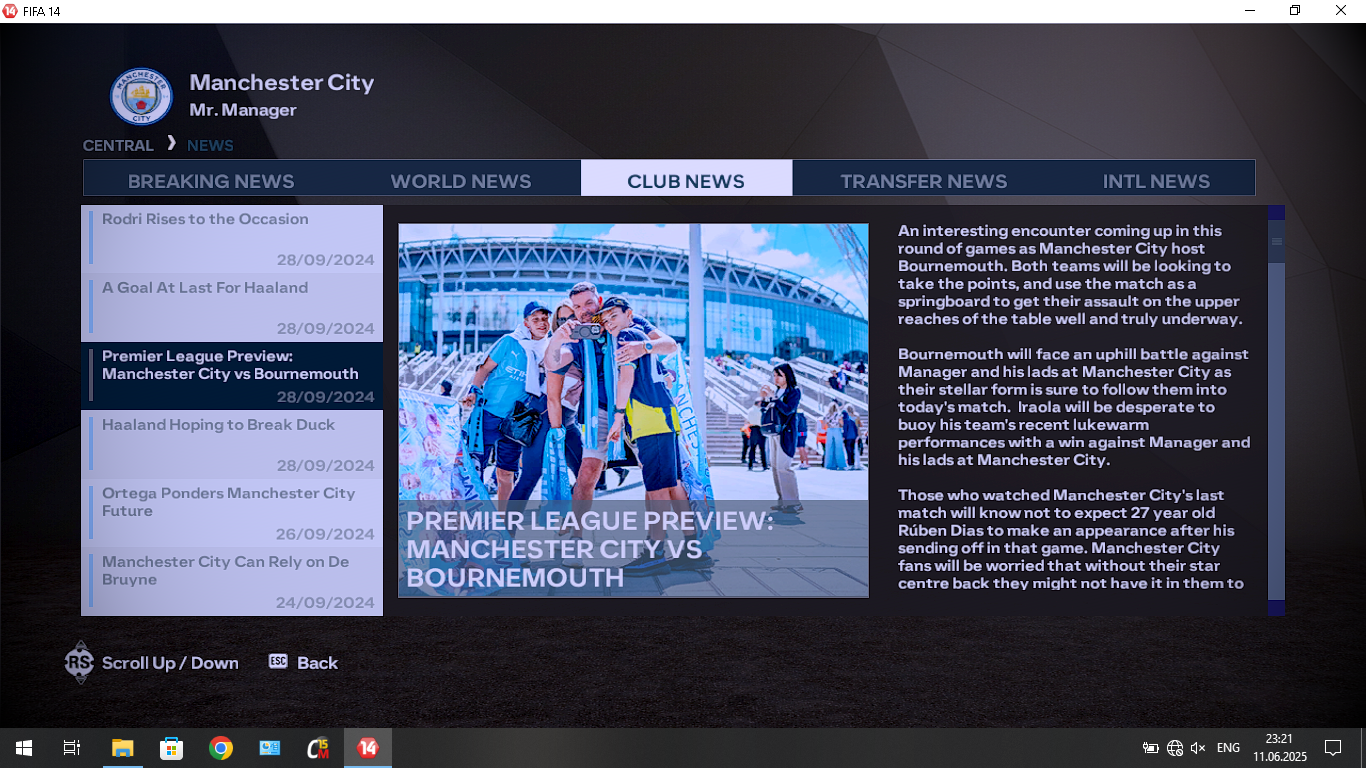The image size is (1366, 768).
Task: Click the 24/09/2024 date on De Bruyne story
Action: point(325,603)
